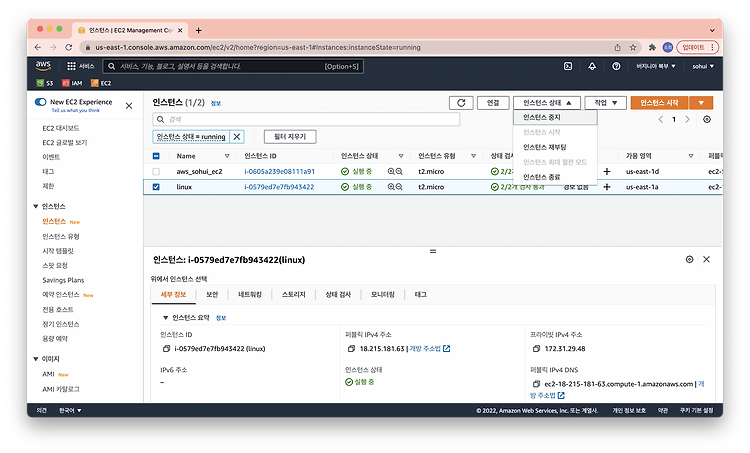
Task: Click zoom icons in linux row
Action: (x=395, y=187)
